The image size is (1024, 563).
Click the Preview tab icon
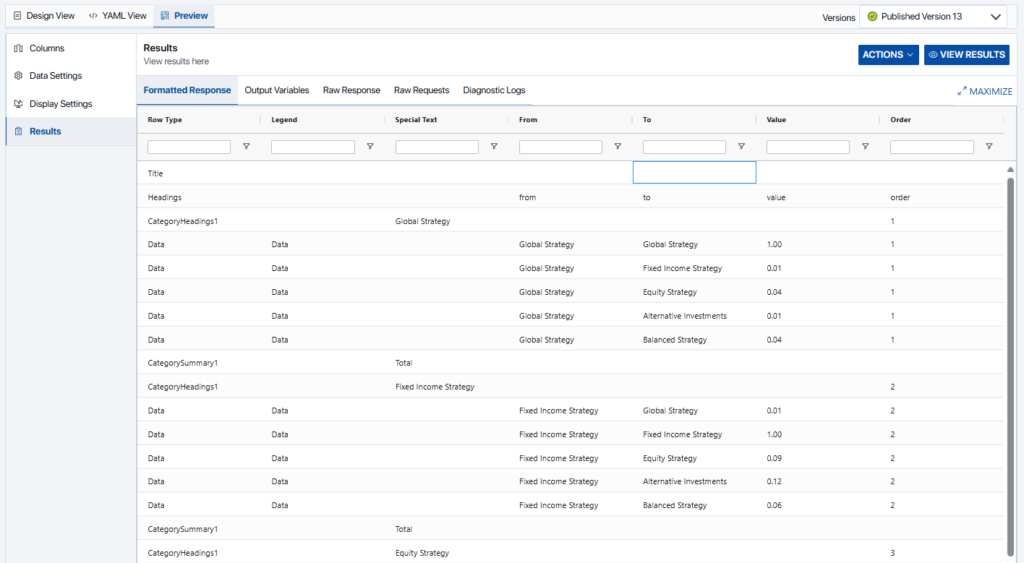pos(165,16)
